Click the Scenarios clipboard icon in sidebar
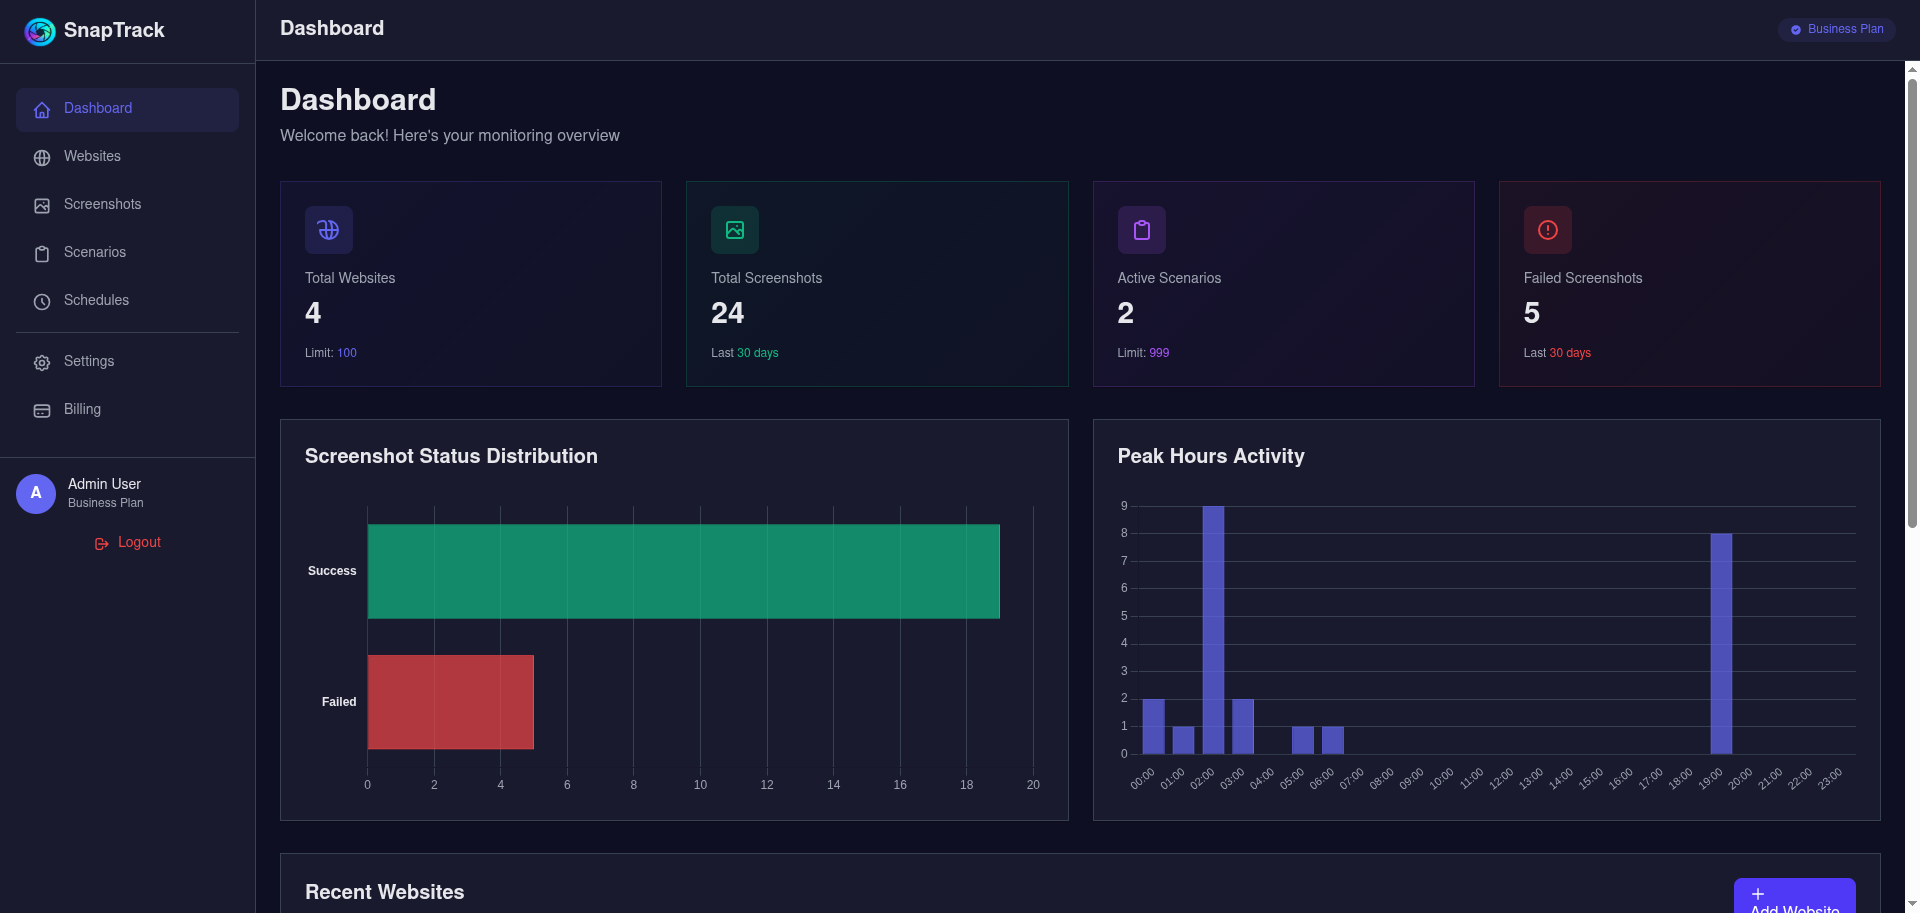This screenshot has height=913, width=1920. pyautogui.click(x=42, y=253)
